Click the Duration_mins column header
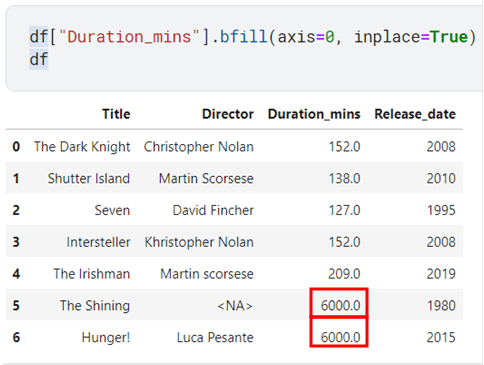The image size is (484, 365). click(314, 114)
